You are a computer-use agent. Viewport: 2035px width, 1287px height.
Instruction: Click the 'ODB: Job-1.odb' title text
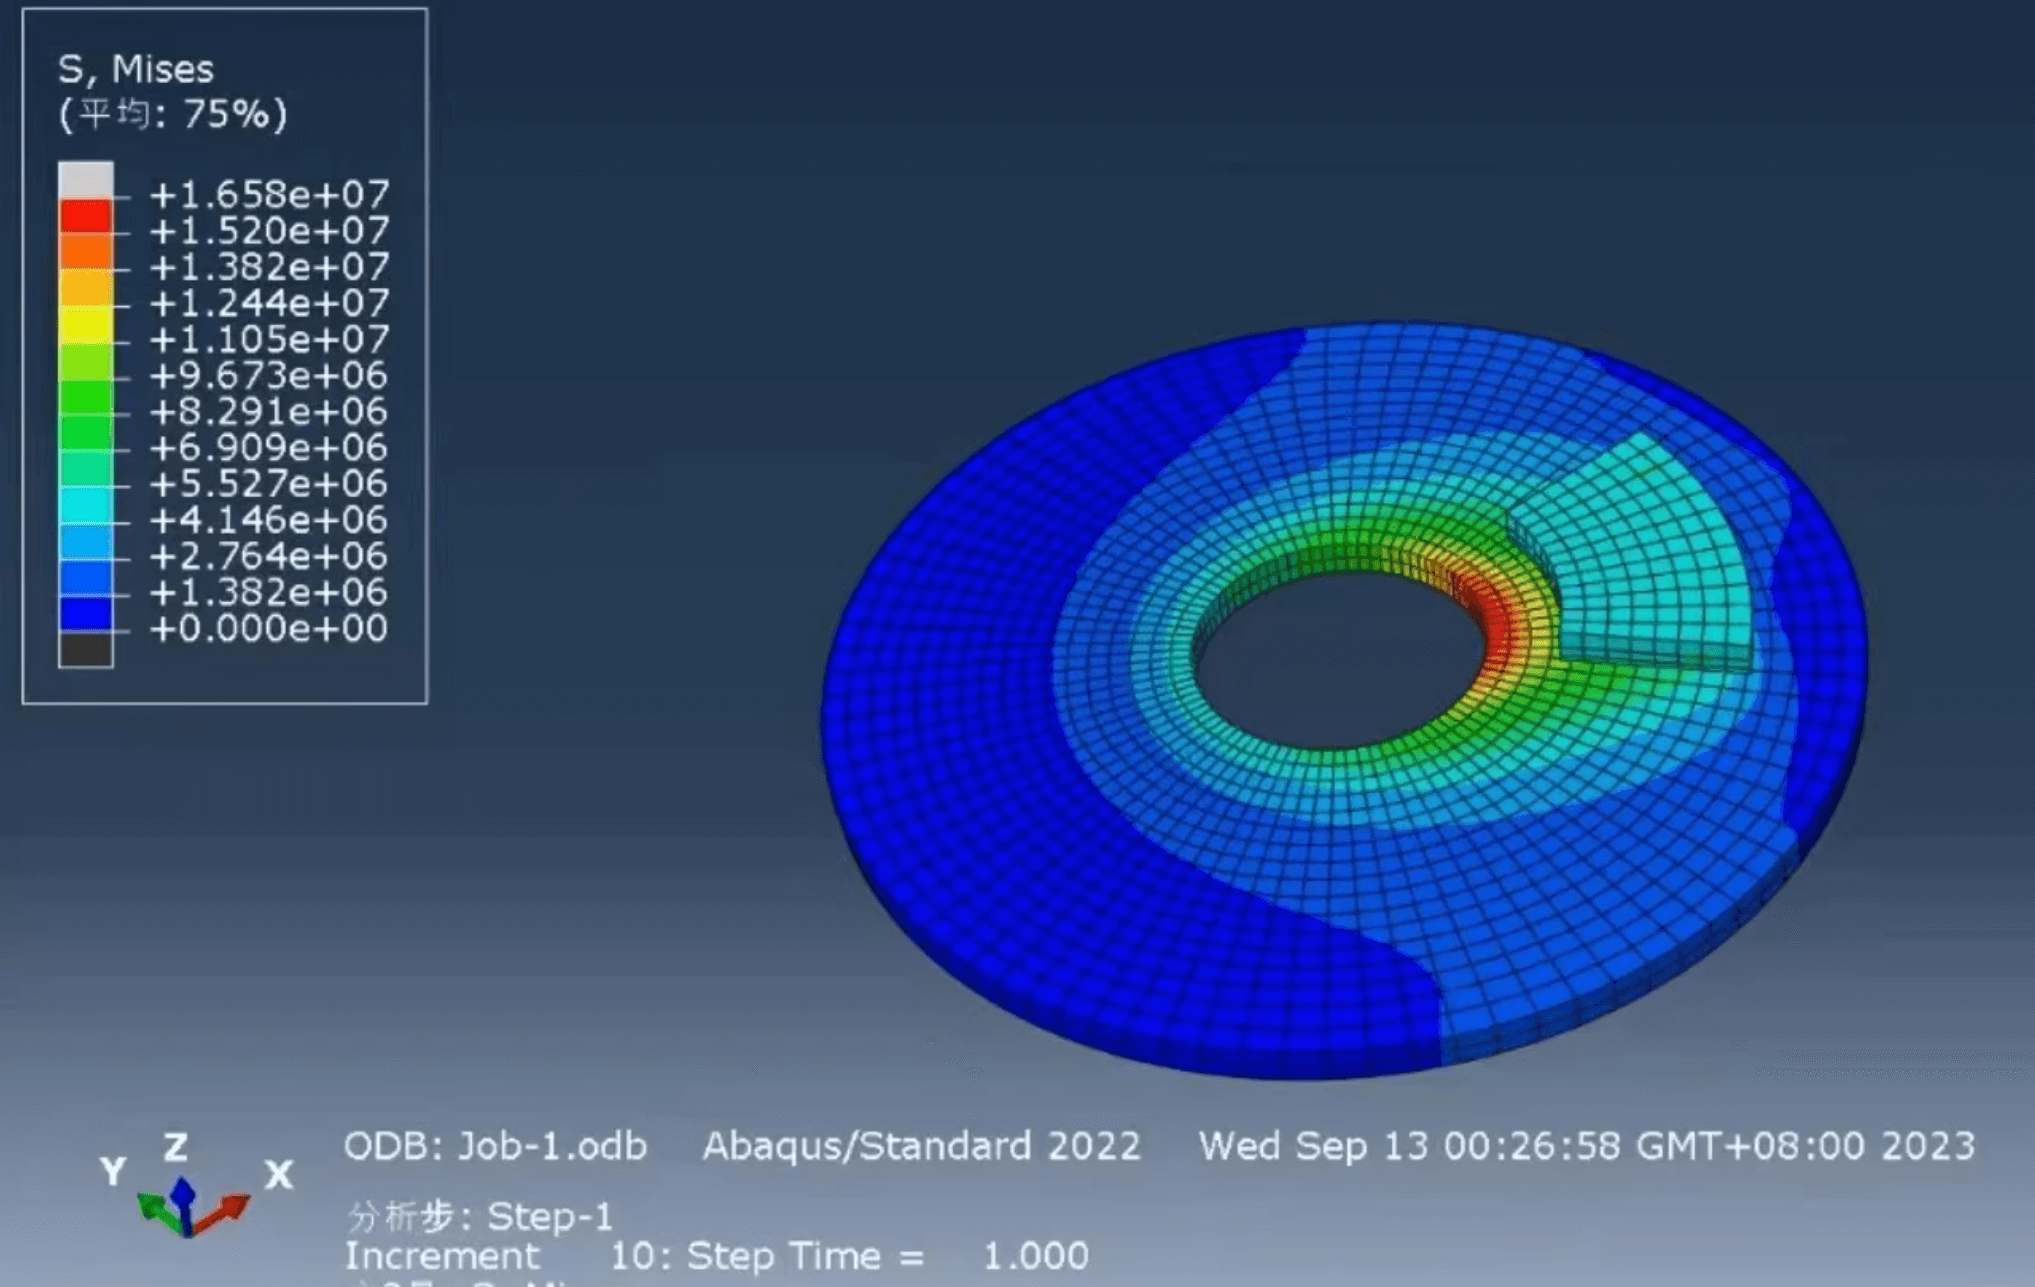495,1146
